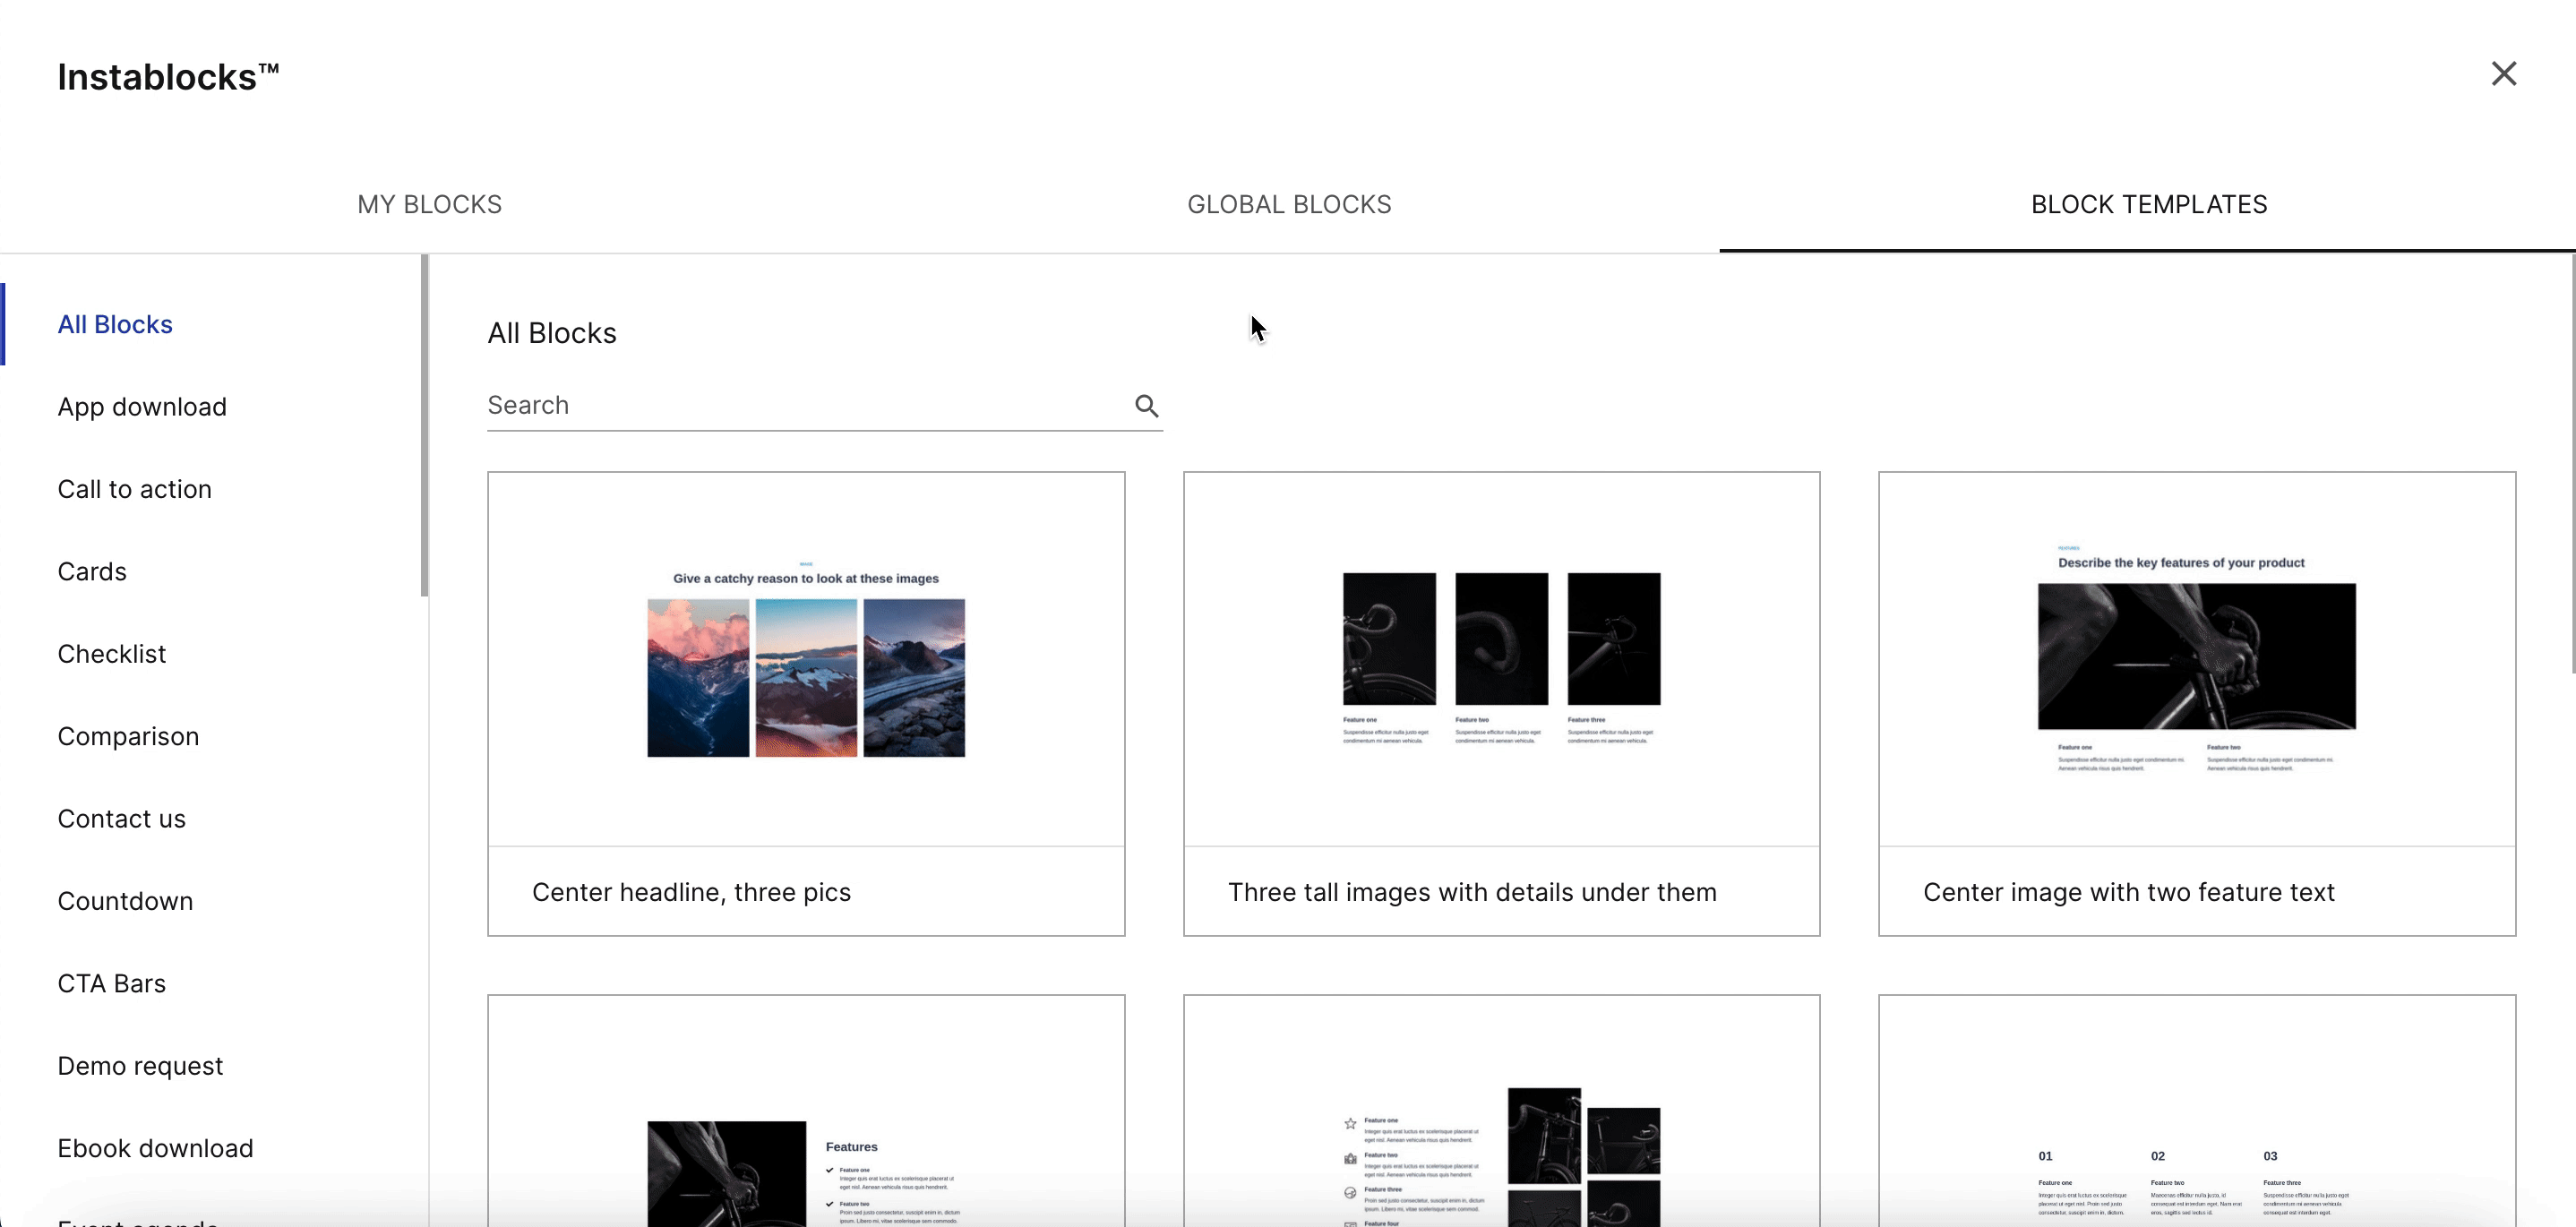Choose the numbered 01 02 03 features block
The width and height of the screenshot is (2576, 1227).
(x=2196, y=1111)
